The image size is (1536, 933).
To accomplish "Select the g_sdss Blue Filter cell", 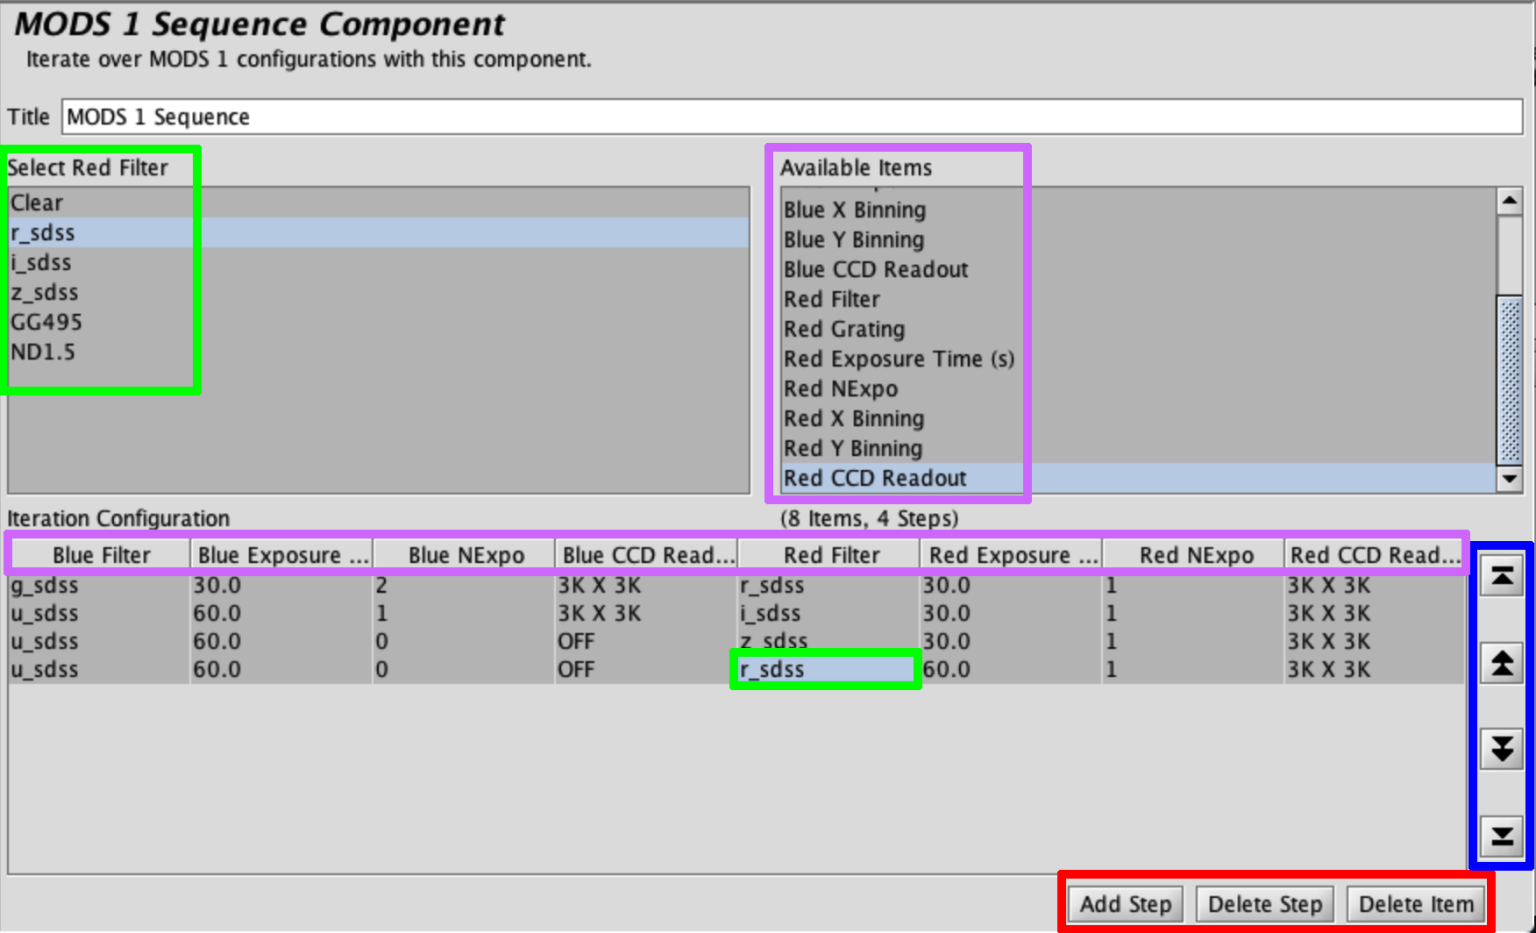I will pos(100,585).
